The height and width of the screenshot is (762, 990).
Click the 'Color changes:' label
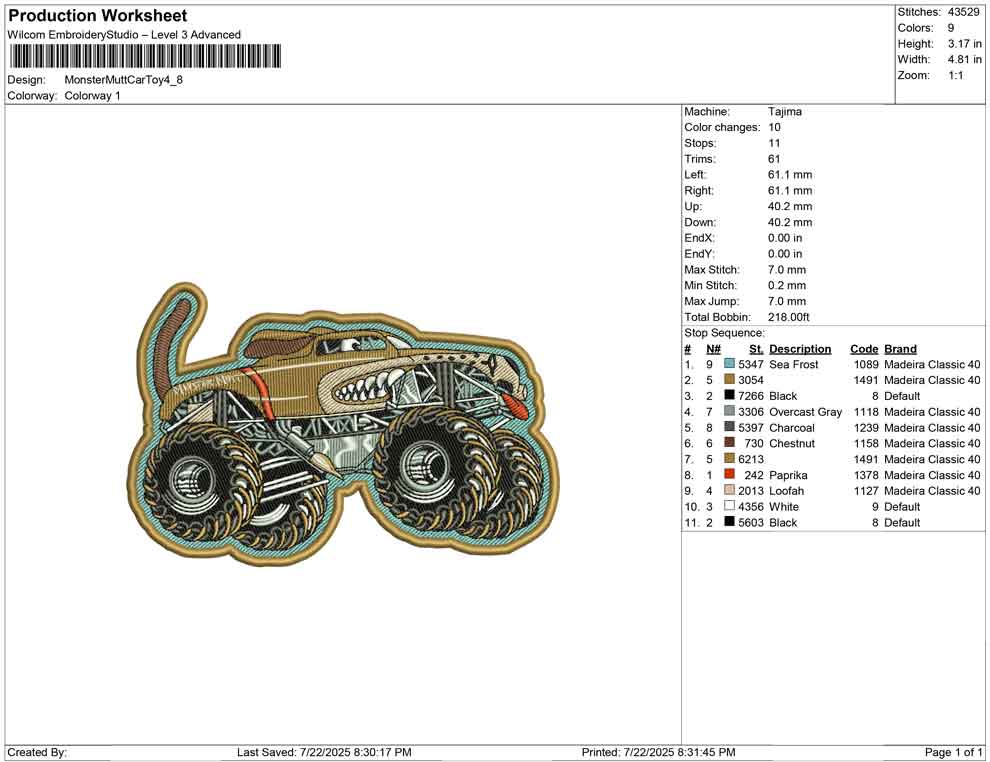[722, 128]
